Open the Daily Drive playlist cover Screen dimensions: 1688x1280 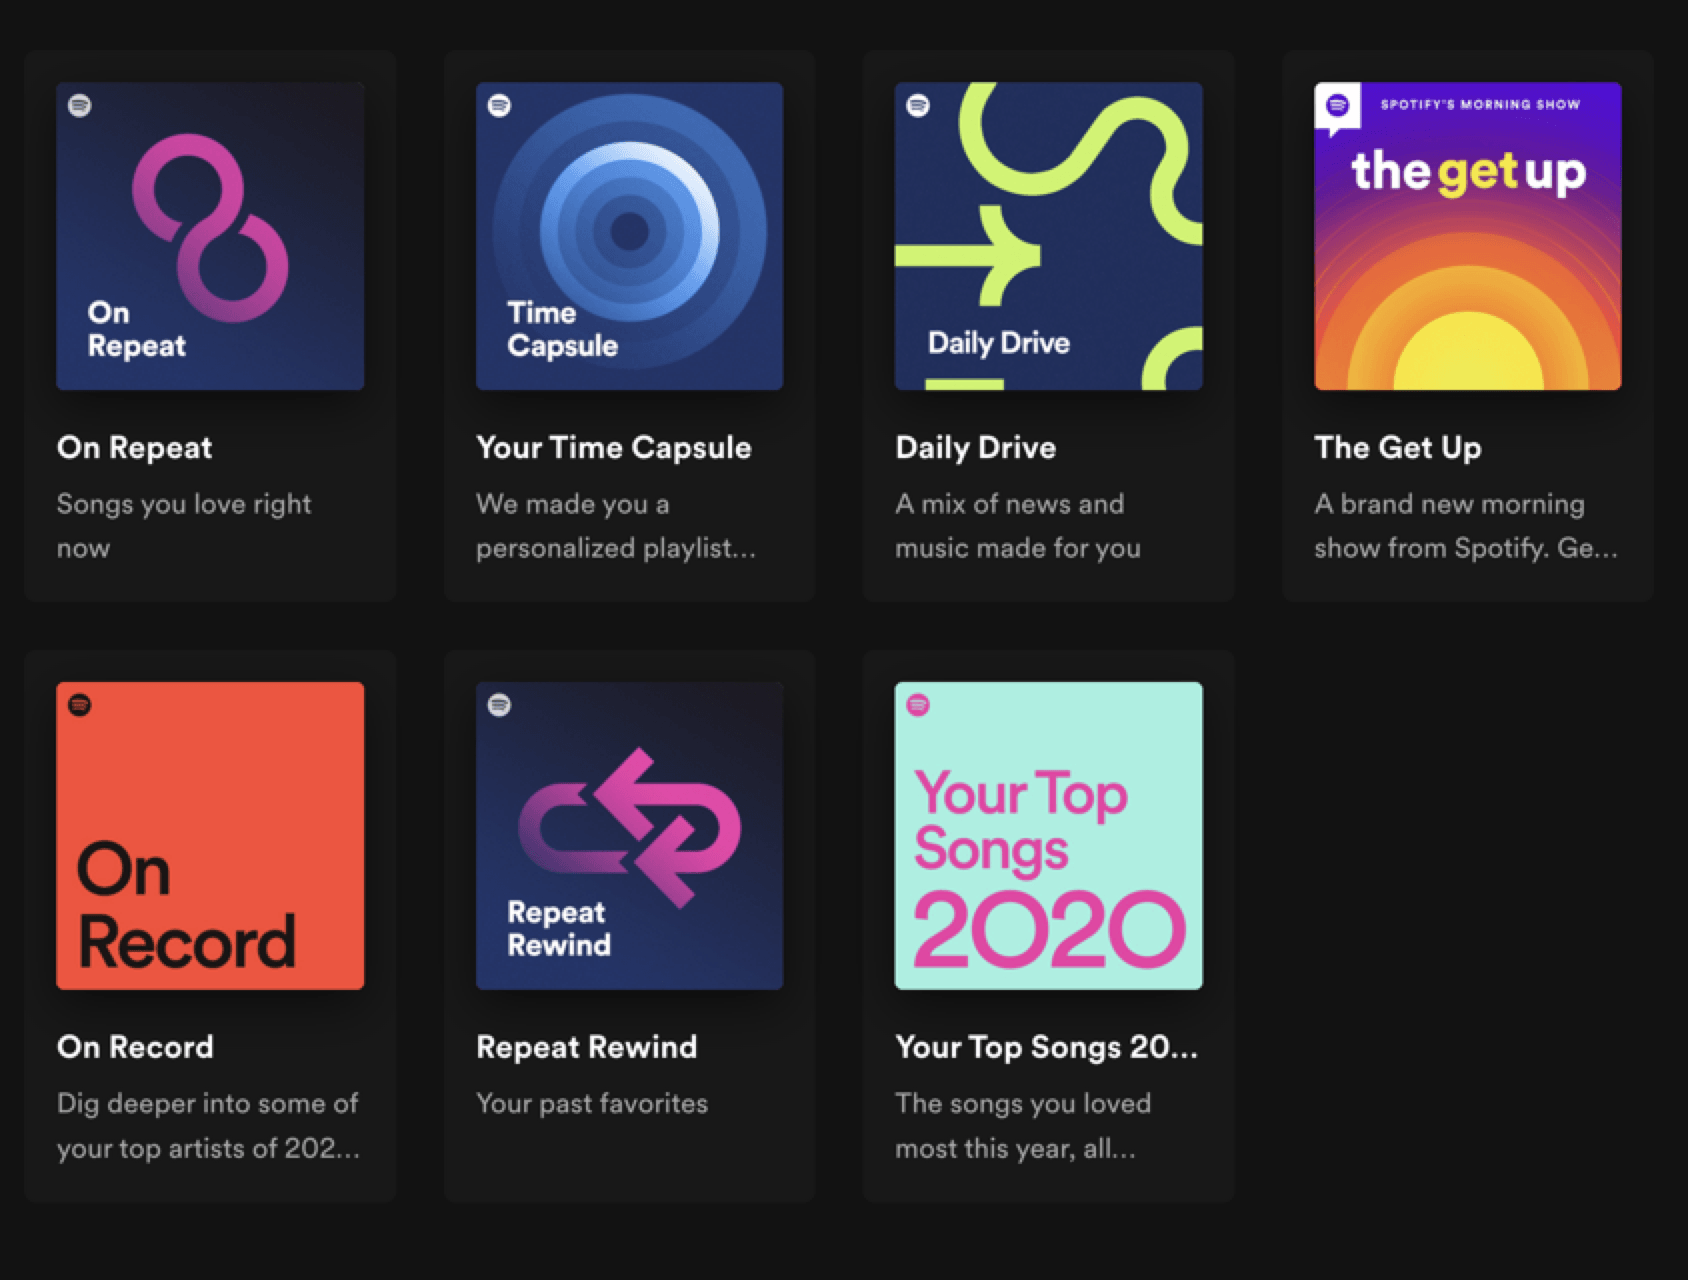pyautogui.click(x=1048, y=236)
